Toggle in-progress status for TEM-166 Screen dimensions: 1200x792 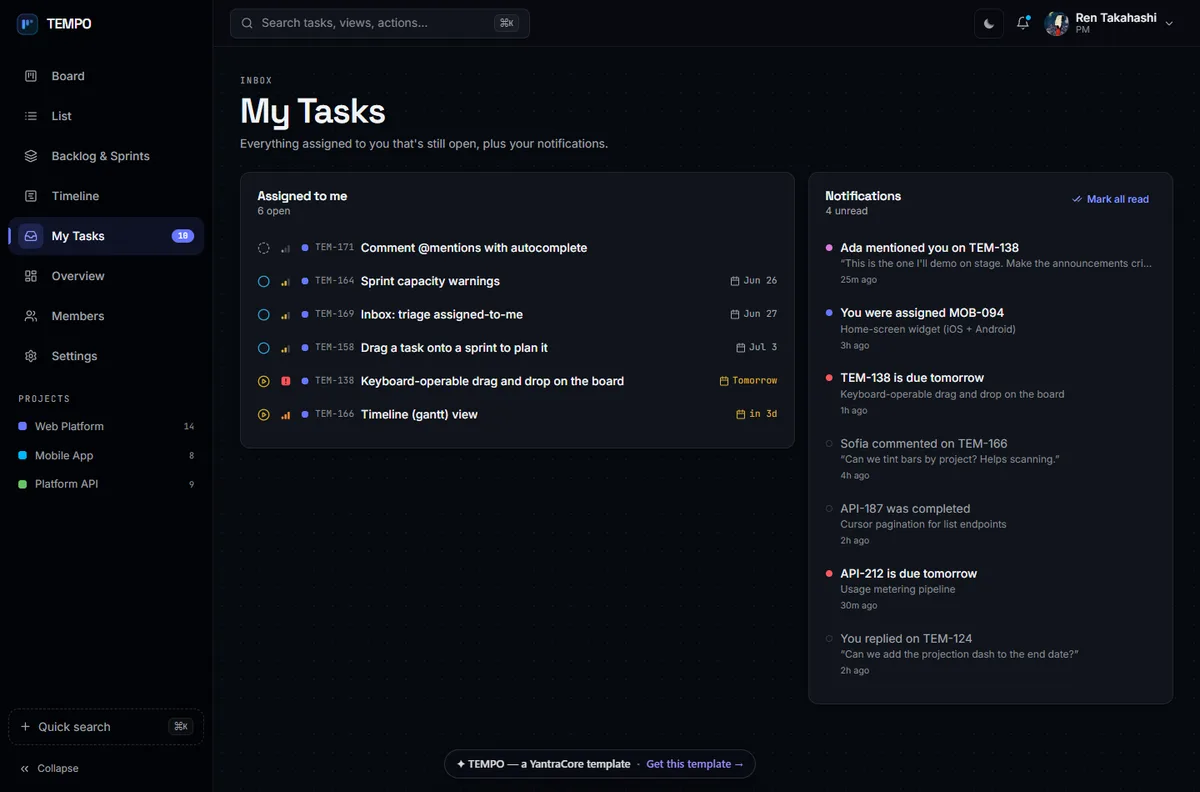tap(264, 414)
